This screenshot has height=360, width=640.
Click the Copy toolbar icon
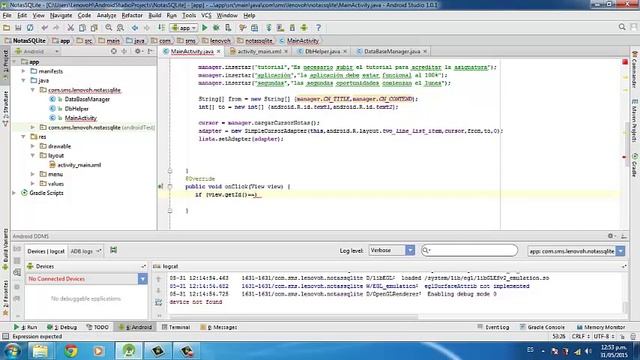(x=82, y=28)
